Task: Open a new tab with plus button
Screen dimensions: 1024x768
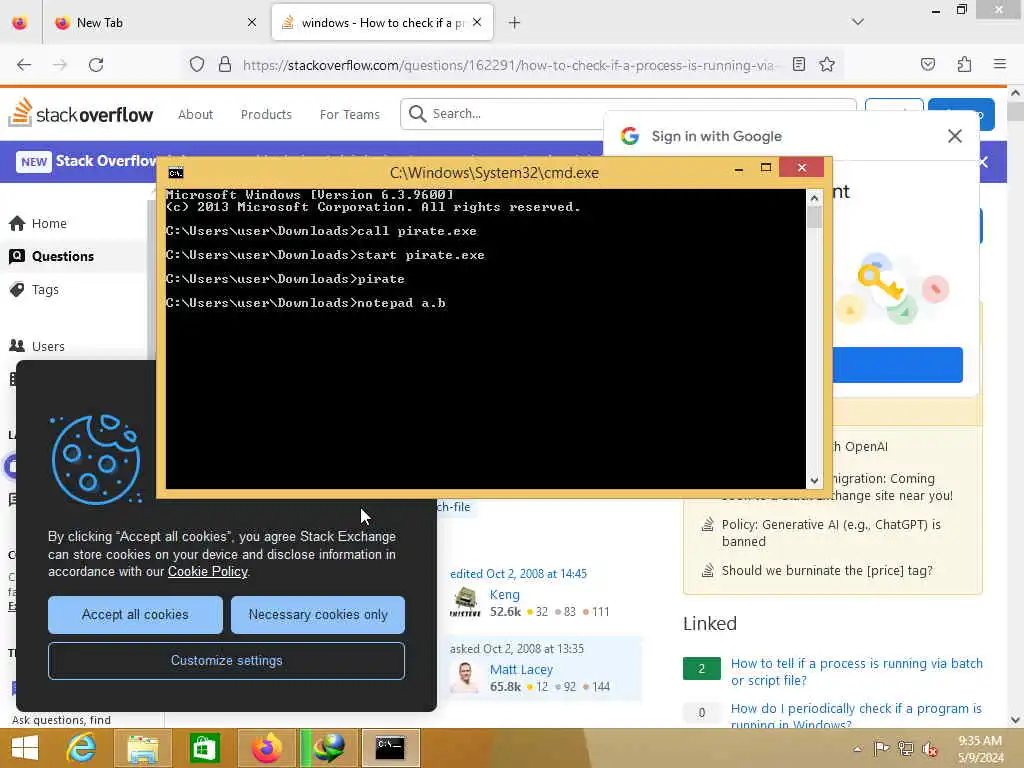Action: [x=515, y=23]
